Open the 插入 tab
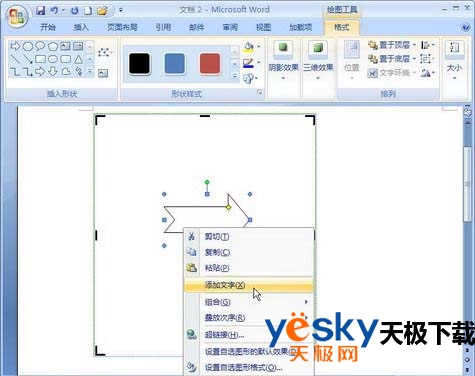This screenshot has height=376, width=475. tap(81, 27)
